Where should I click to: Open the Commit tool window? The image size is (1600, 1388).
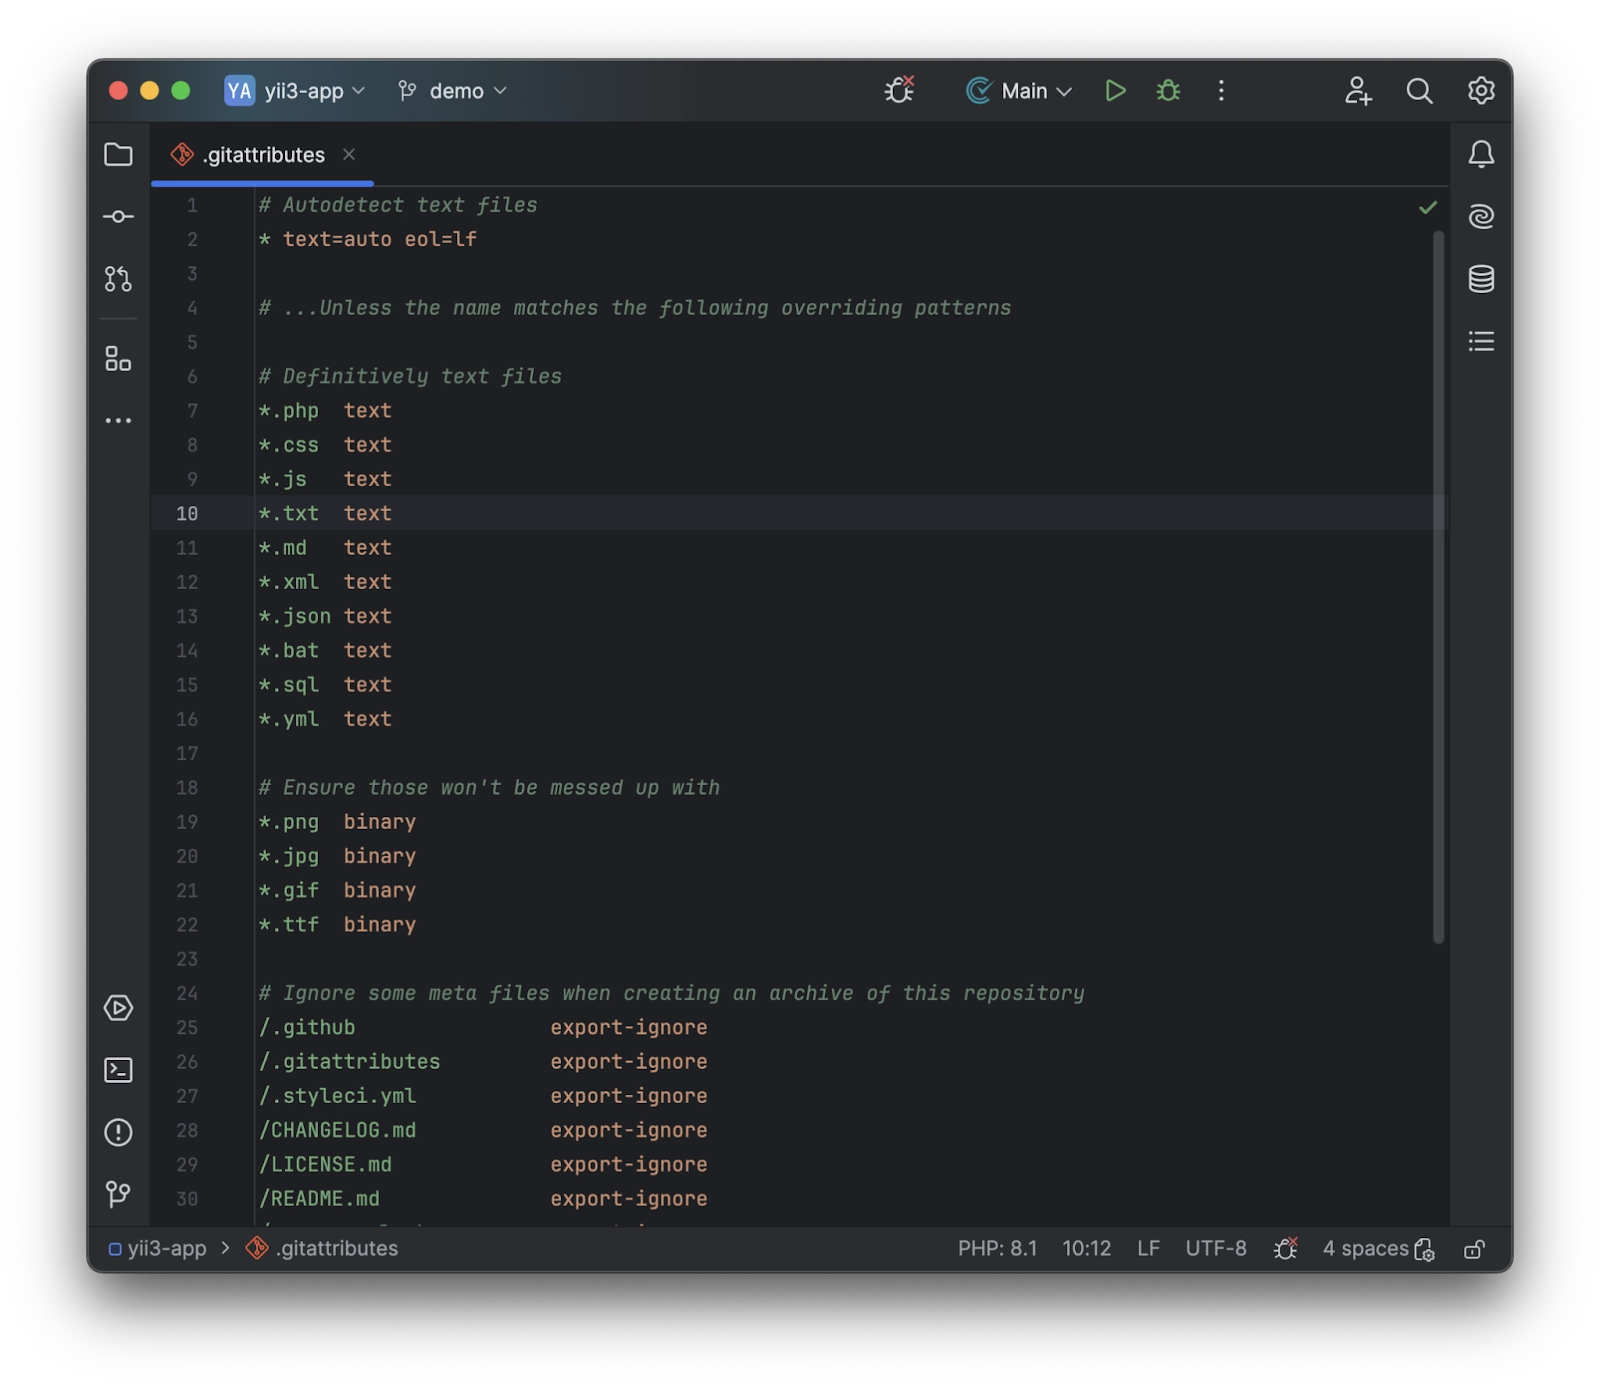click(118, 217)
